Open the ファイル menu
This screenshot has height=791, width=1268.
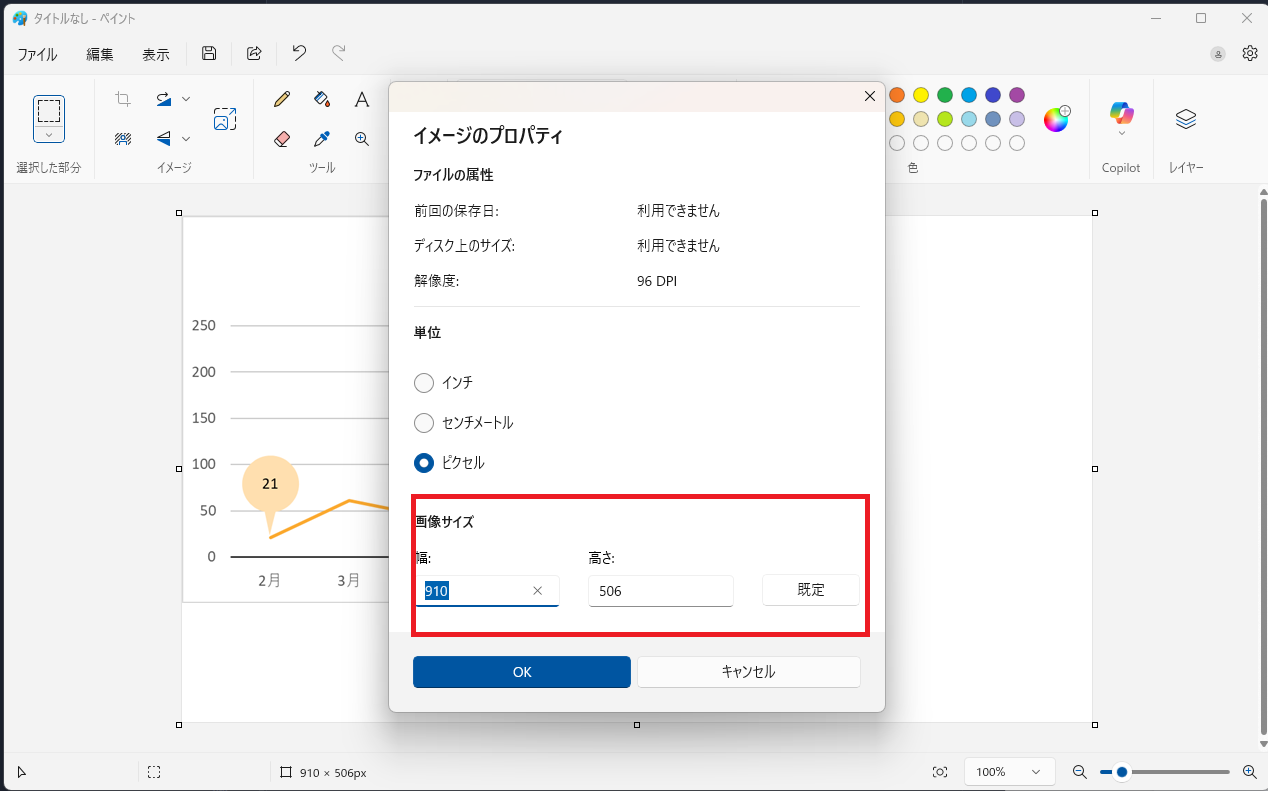[x=37, y=54]
